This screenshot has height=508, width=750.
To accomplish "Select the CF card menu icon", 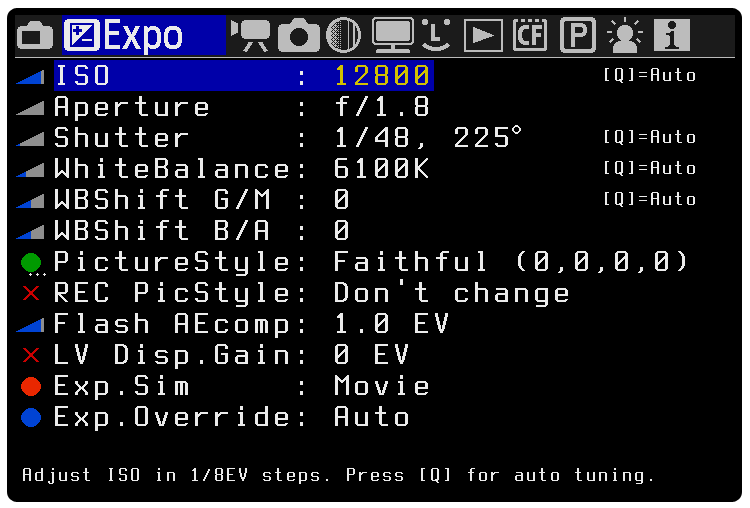I will point(530,36).
